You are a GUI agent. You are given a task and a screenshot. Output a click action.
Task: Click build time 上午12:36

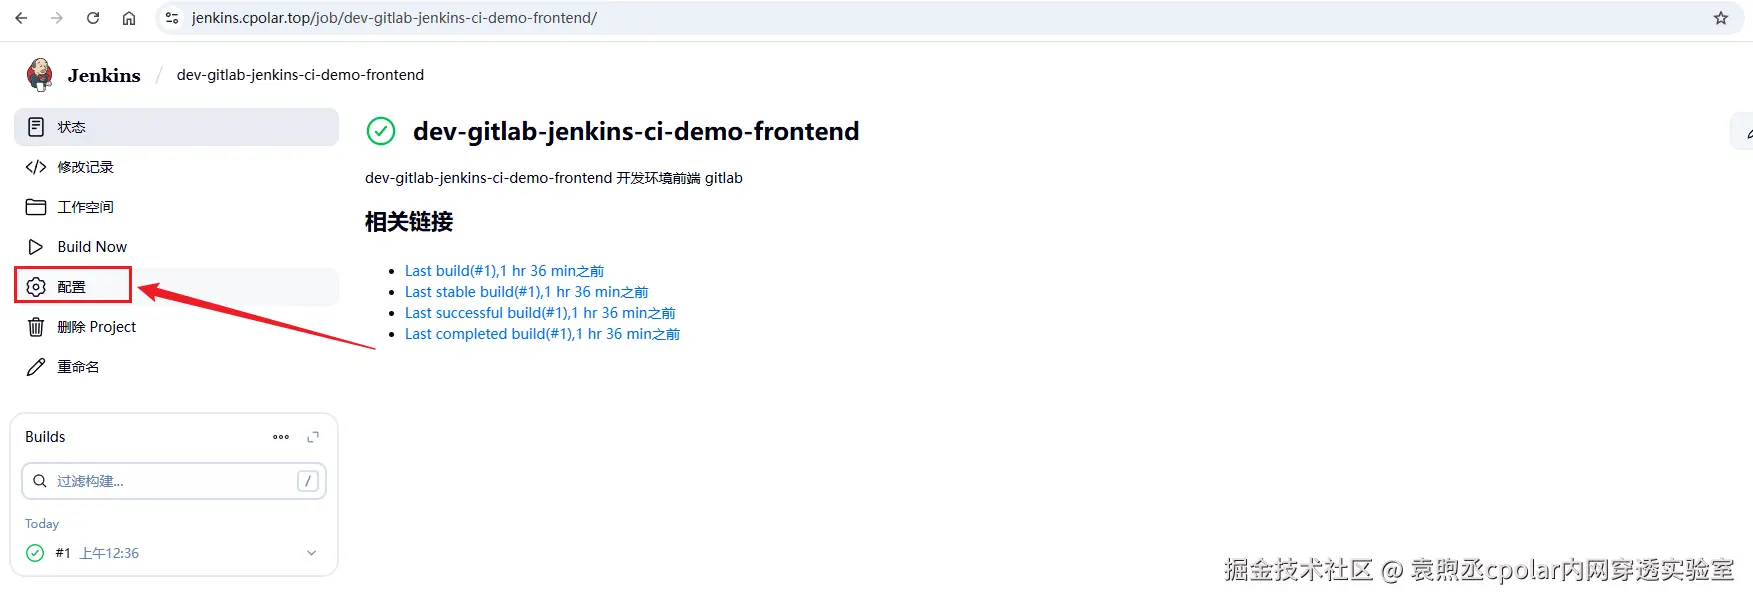(x=109, y=553)
